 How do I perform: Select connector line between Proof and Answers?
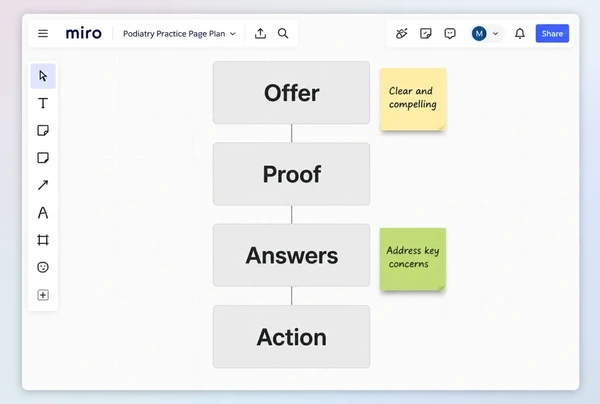click(x=292, y=215)
